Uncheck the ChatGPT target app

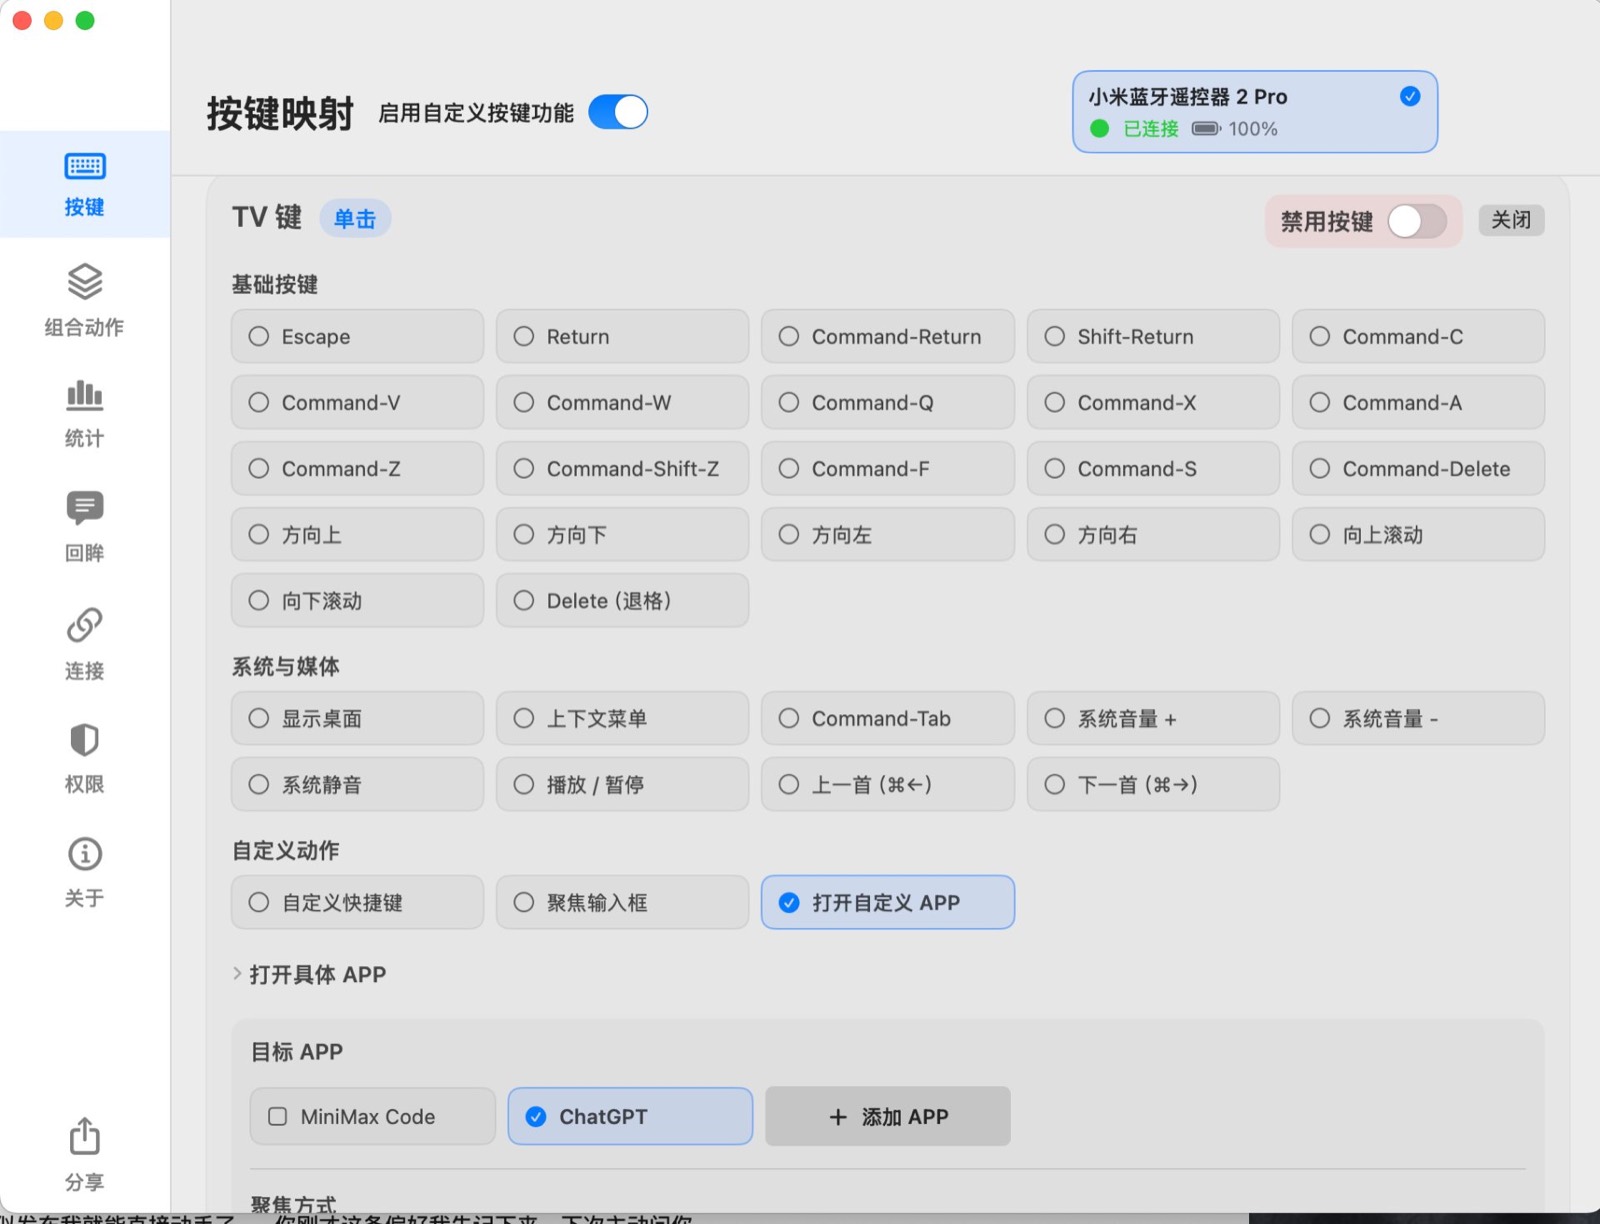click(630, 1116)
